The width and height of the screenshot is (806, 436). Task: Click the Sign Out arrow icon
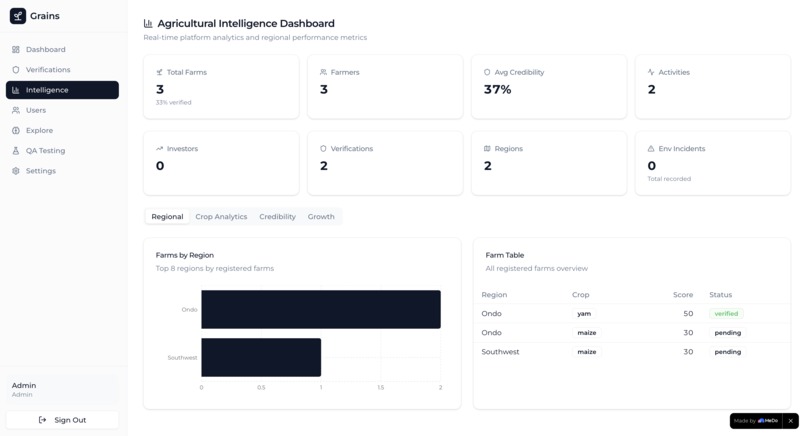(42, 420)
